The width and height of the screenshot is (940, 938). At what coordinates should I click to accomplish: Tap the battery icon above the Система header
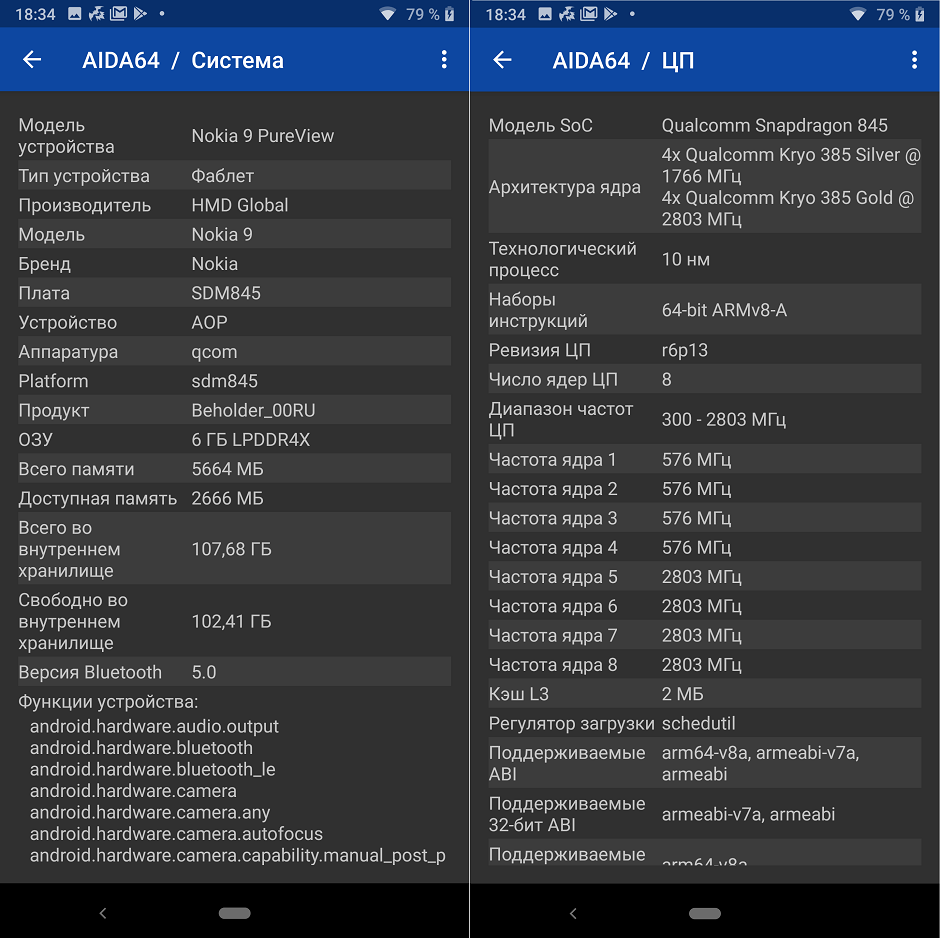[449, 14]
